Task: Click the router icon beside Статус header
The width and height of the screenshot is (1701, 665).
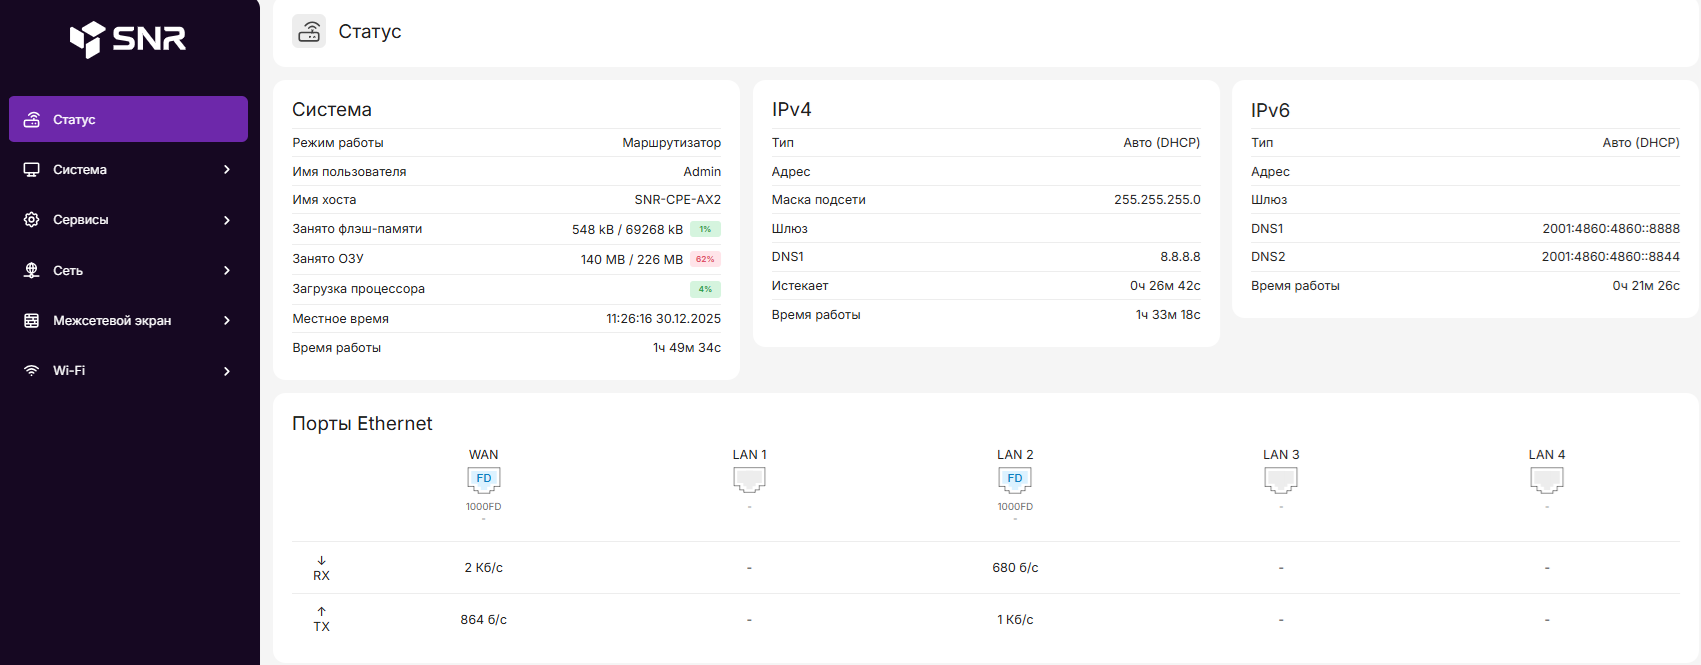Action: [x=309, y=31]
